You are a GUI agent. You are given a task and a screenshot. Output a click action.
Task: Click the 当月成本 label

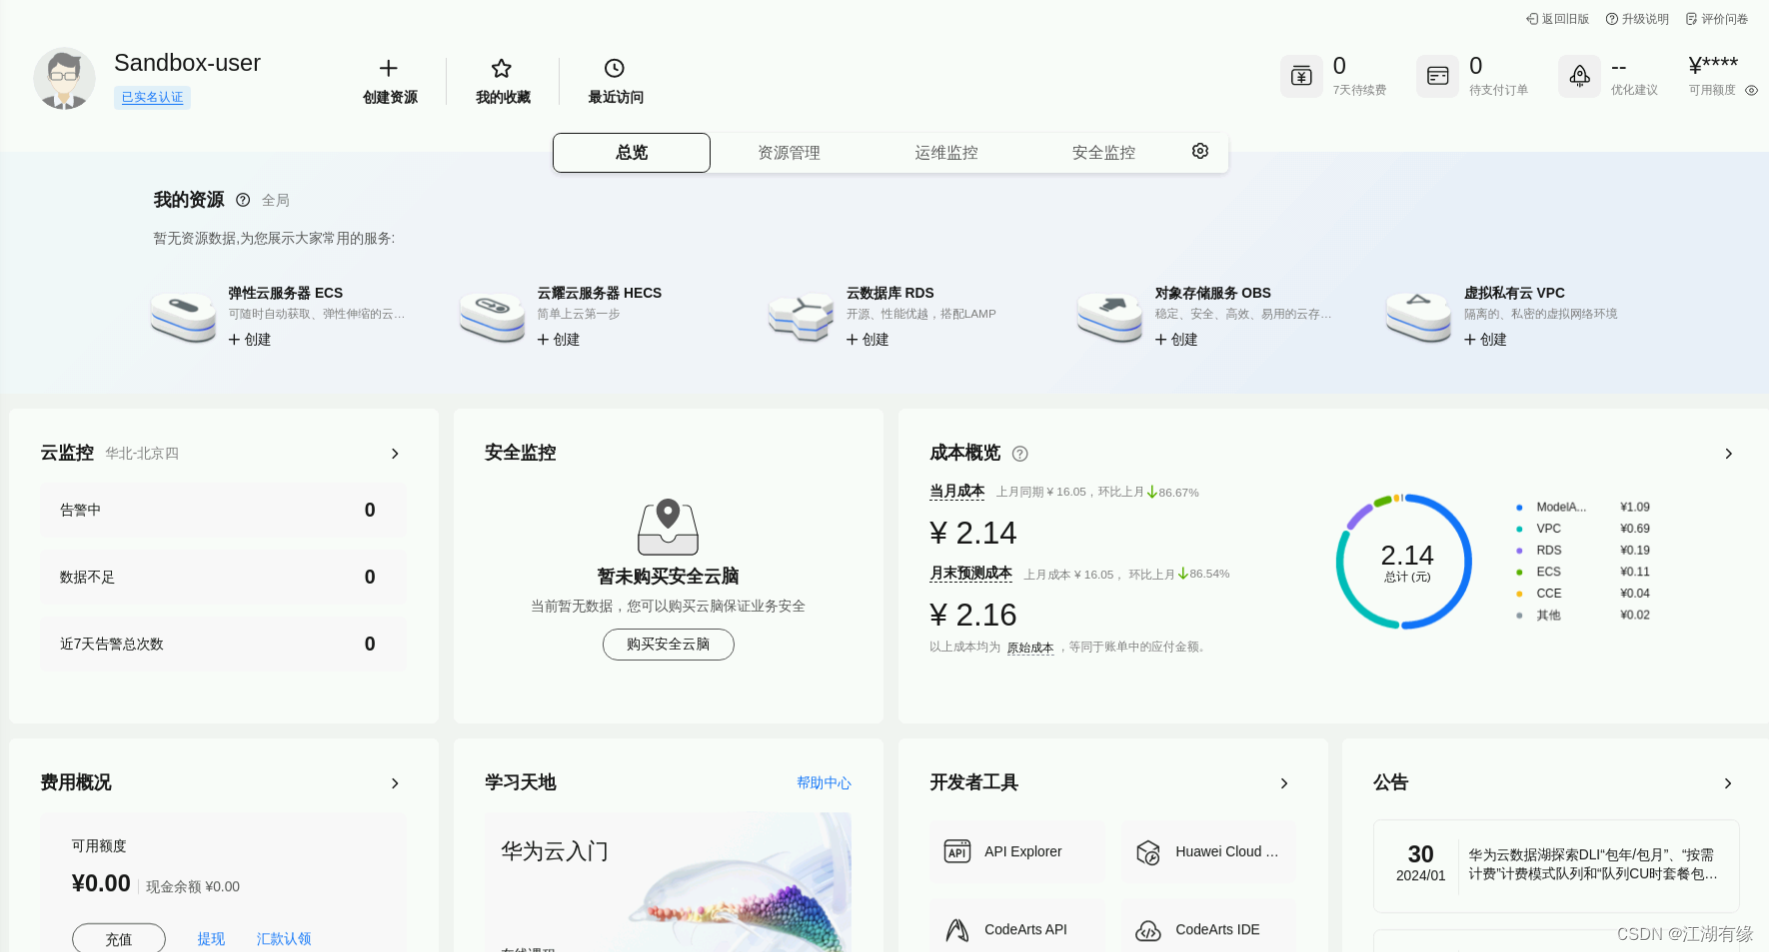point(957,491)
